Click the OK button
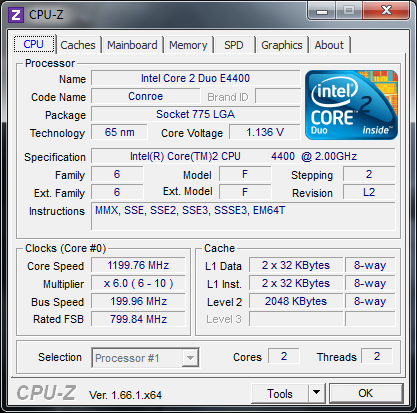Screen dimensions: 417x414 point(366,393)
